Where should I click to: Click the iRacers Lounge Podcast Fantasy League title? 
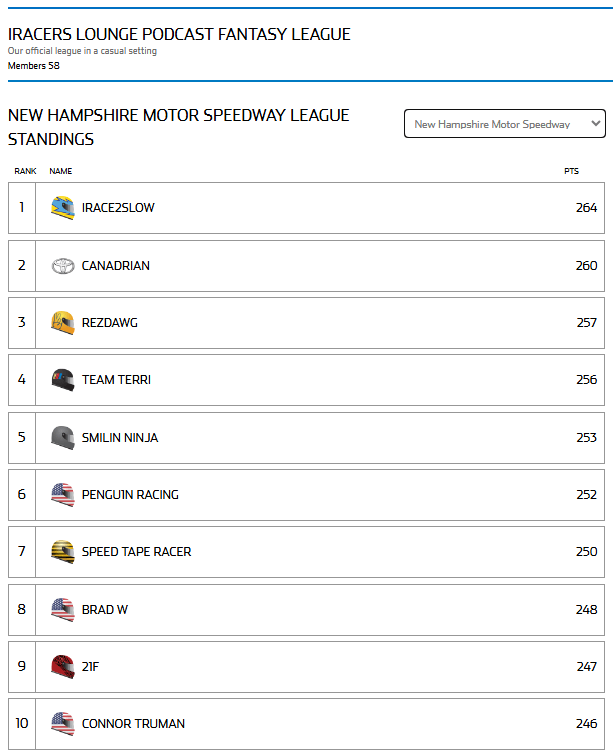[x=179, y=34]
